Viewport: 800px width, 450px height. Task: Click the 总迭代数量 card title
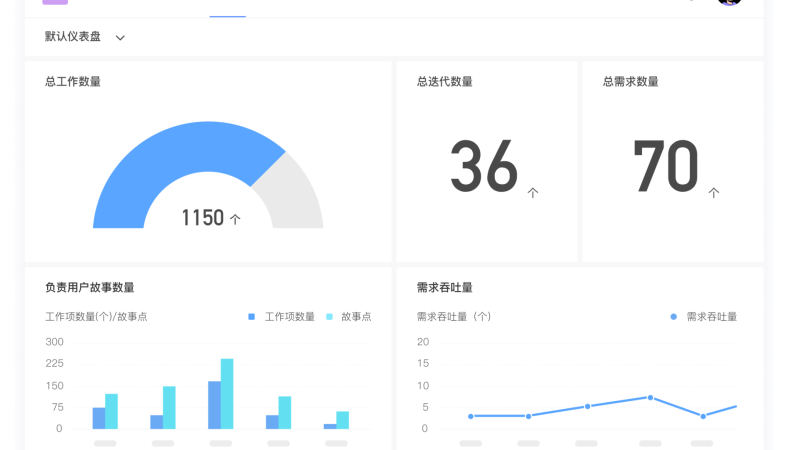click(x=445, y=82)
